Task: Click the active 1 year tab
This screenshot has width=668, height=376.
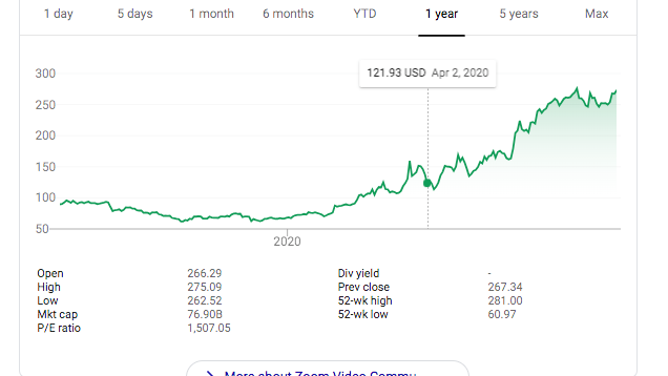Action: click(441, 14)
